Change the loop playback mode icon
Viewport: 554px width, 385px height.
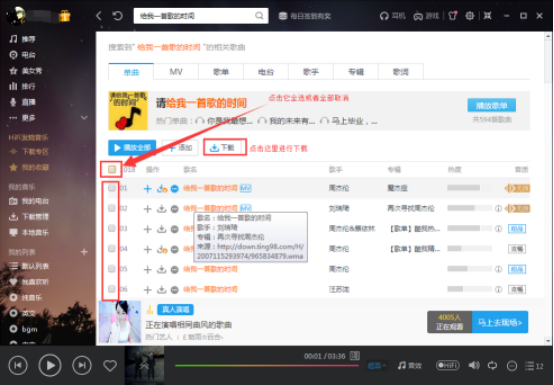click(493, 365)
